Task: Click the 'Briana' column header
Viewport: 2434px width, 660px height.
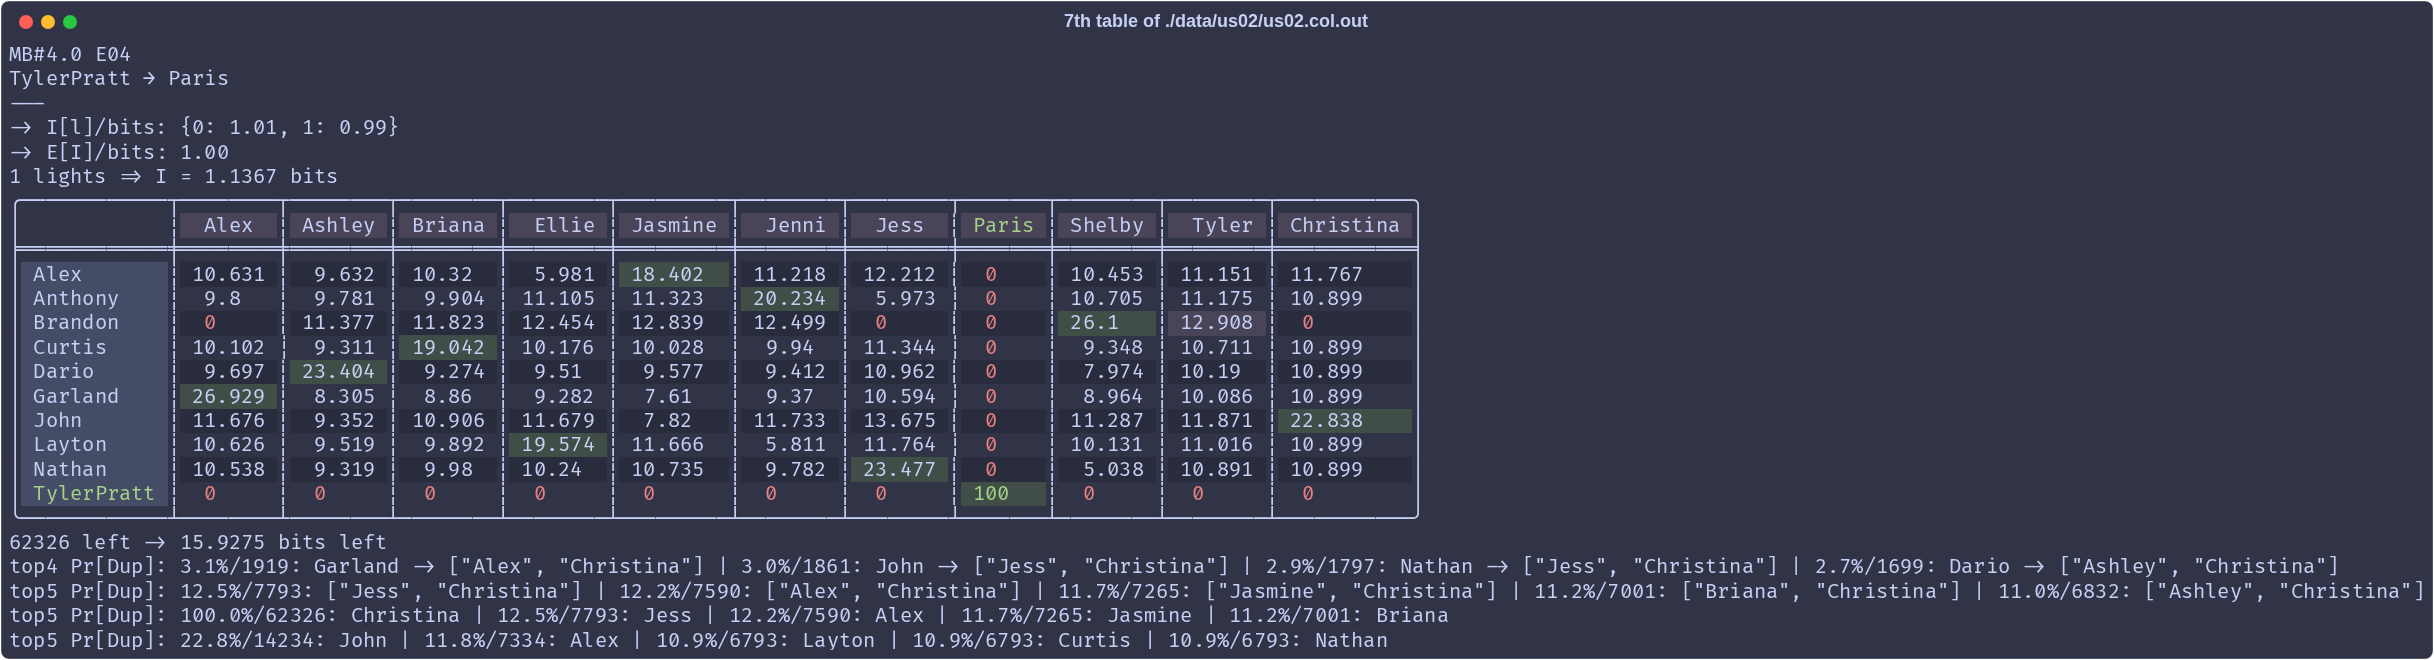Action: (448, 225)
